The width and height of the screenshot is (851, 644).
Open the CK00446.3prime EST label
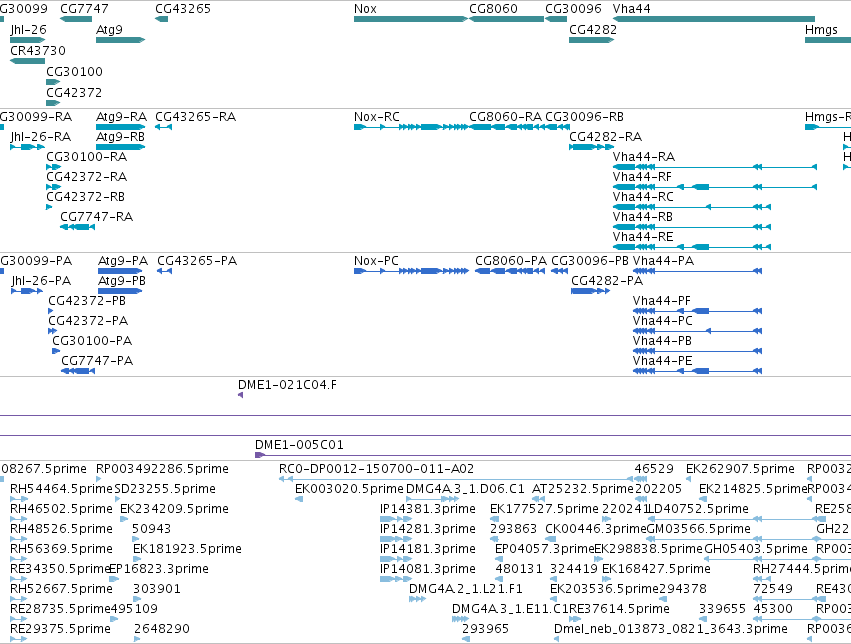(x=596, y=529)
